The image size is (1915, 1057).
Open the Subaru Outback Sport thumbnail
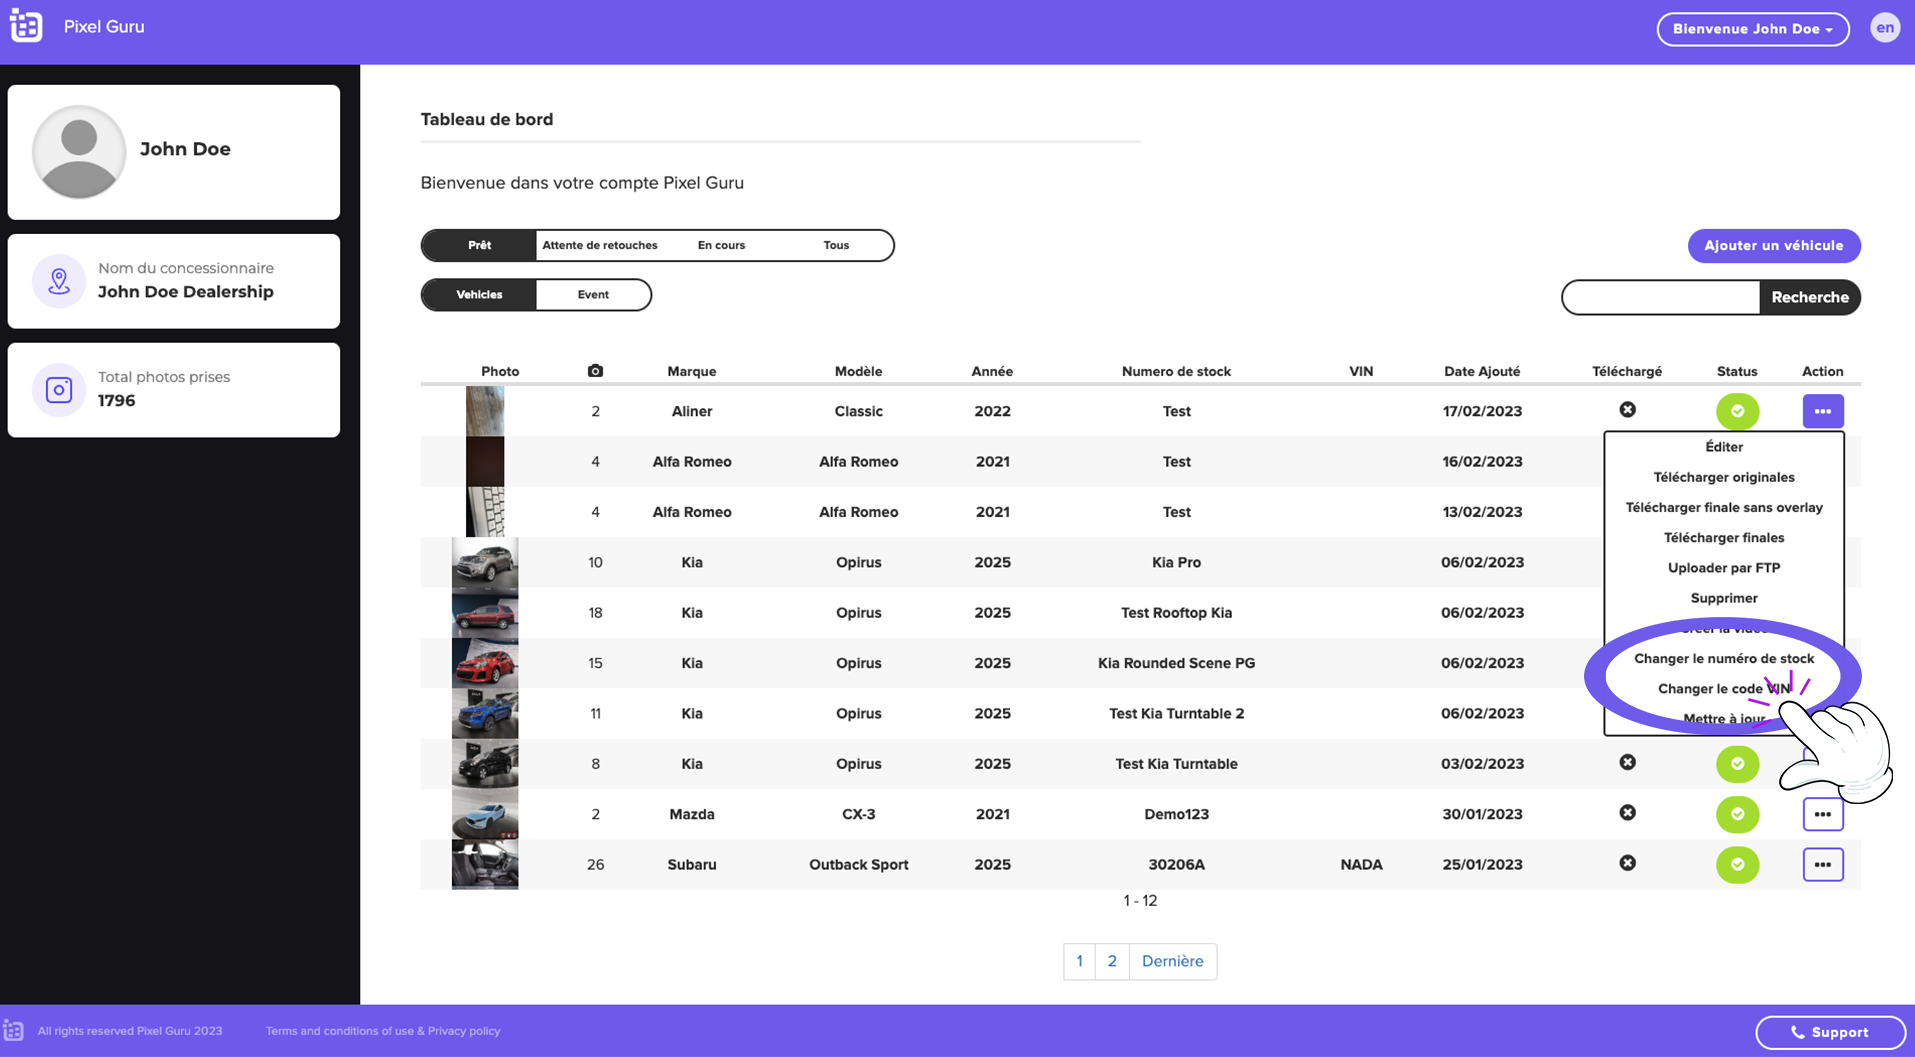pos(485,865)
